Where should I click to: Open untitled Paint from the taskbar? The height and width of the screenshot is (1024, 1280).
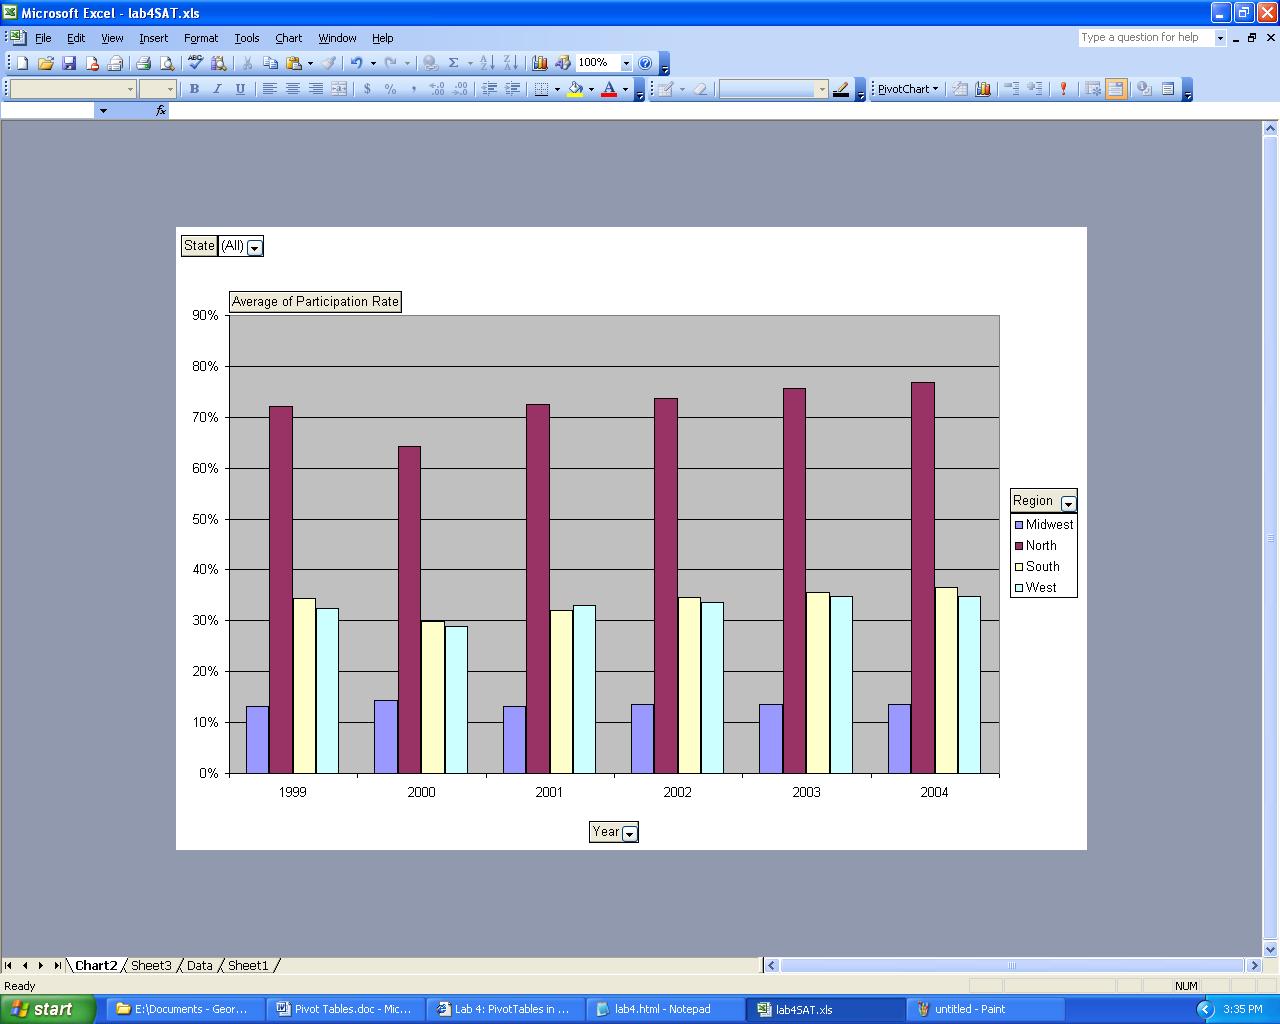coord(985,1009)
